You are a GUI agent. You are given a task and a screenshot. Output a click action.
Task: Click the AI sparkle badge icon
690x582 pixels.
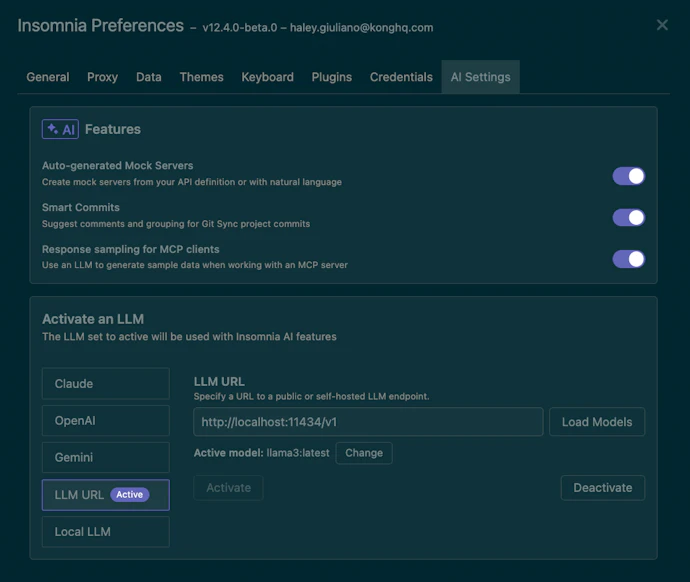[x=60, y=129]
